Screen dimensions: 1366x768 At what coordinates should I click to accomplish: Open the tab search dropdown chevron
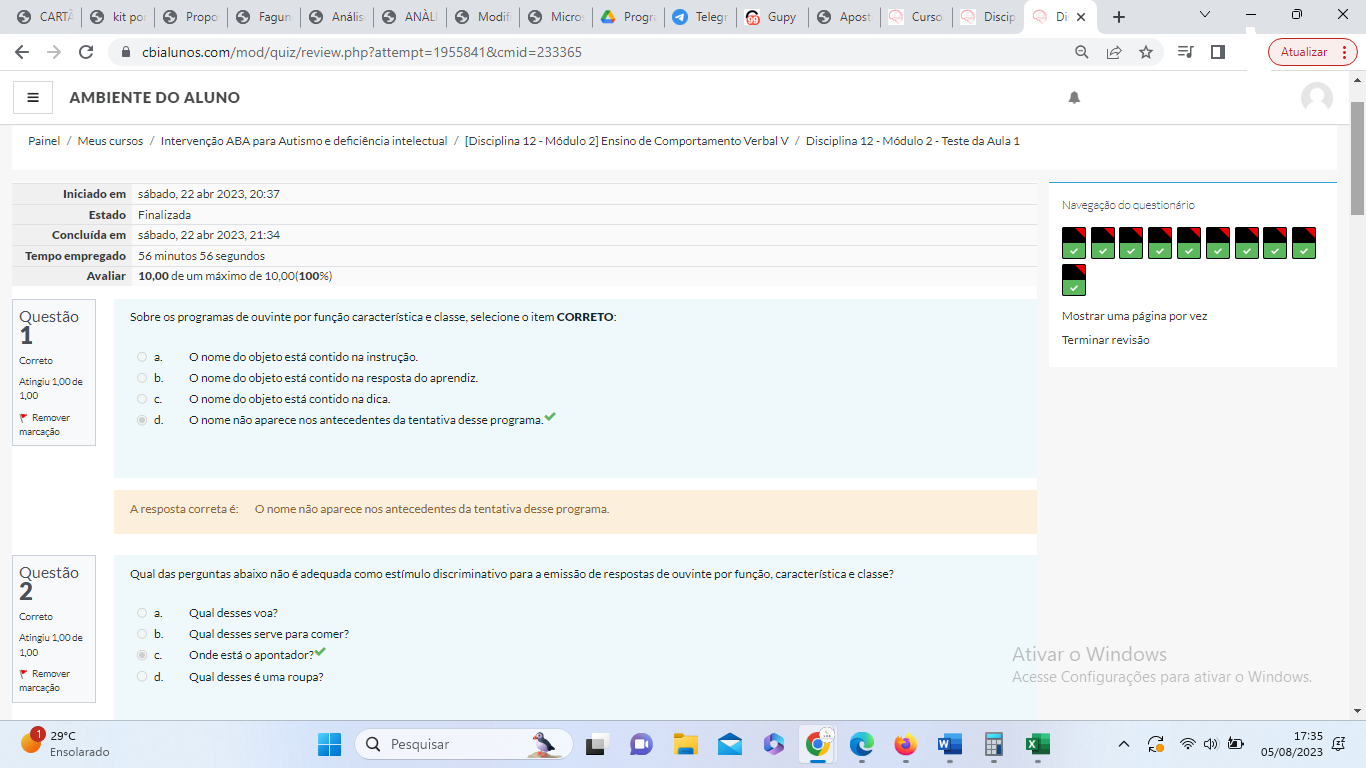tap(1205, 16)
